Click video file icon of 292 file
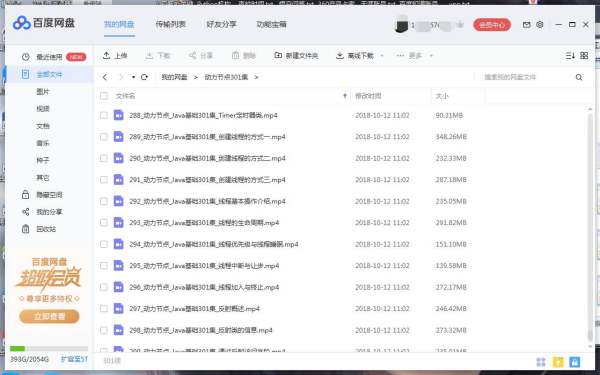The width and height of the screenshot is (600, 375). [x=119, y=201]
